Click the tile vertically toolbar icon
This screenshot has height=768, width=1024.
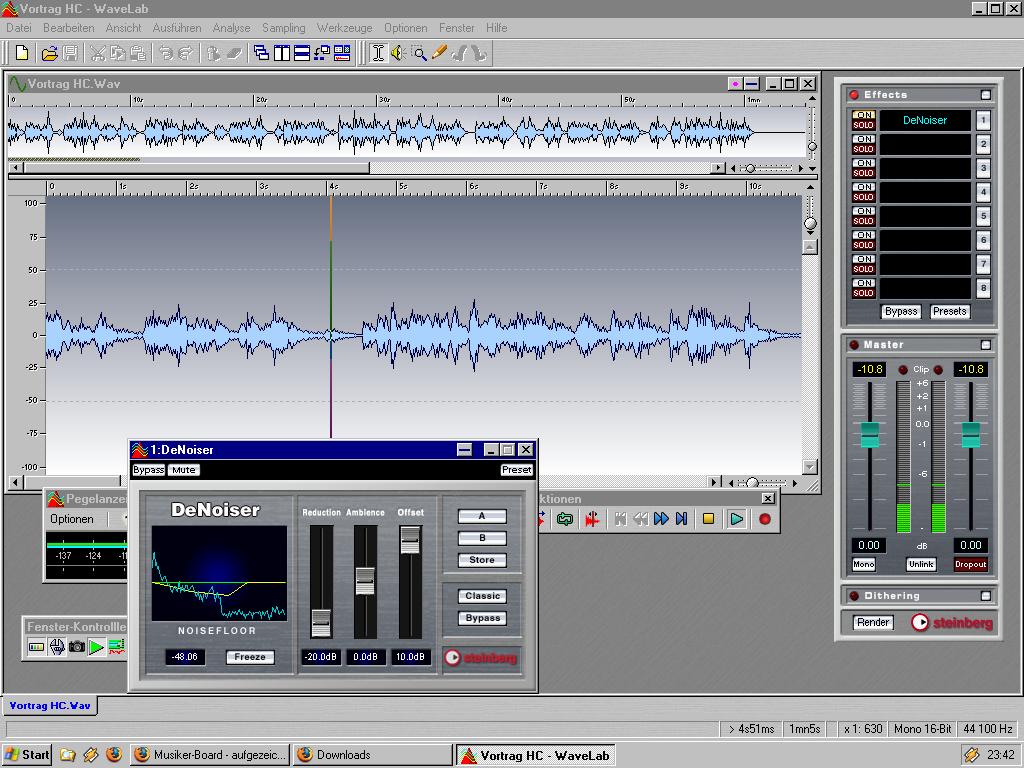click(281, 53)
